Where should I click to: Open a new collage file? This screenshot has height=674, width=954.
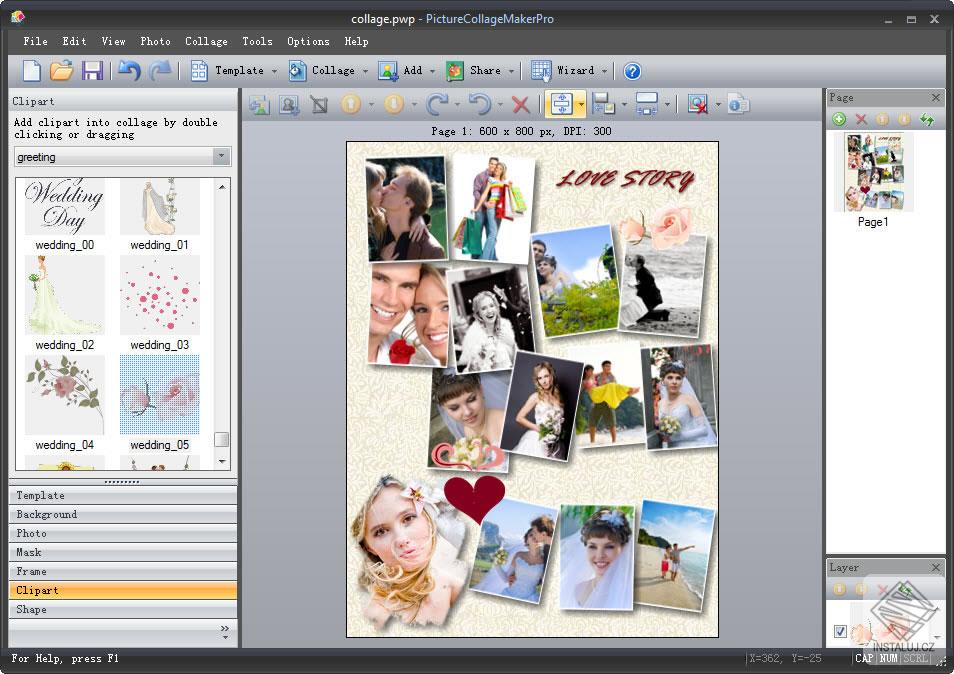31,70
